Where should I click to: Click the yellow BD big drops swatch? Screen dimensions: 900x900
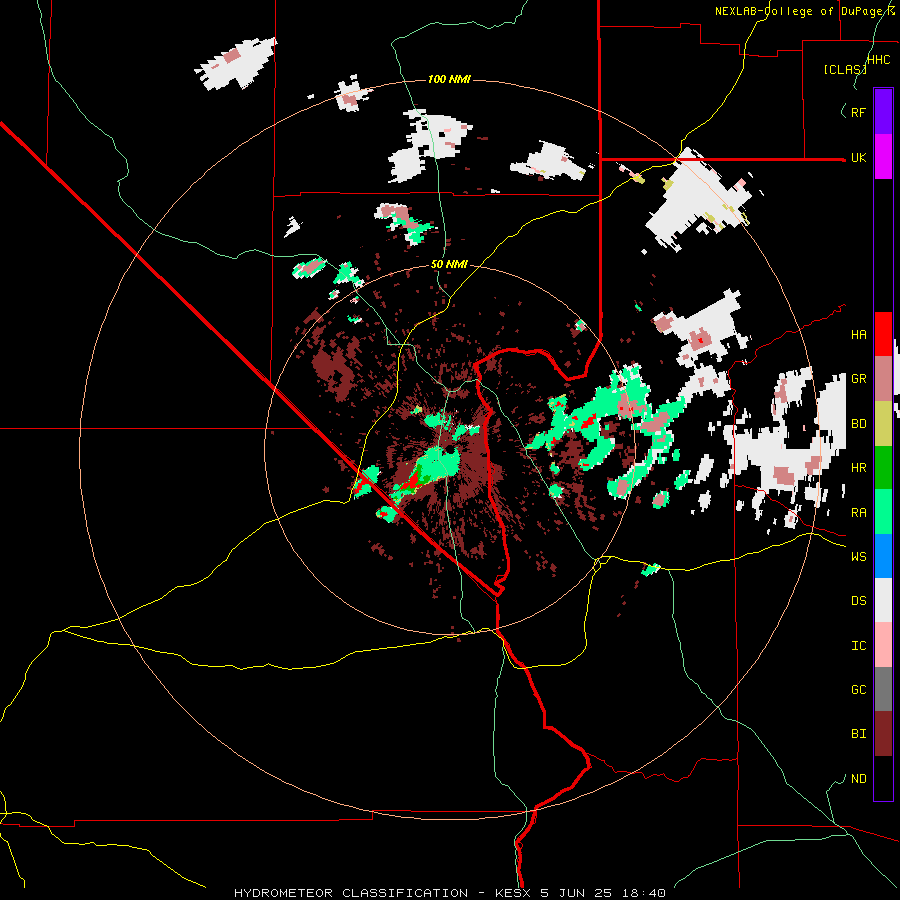[x=883, y=424]
